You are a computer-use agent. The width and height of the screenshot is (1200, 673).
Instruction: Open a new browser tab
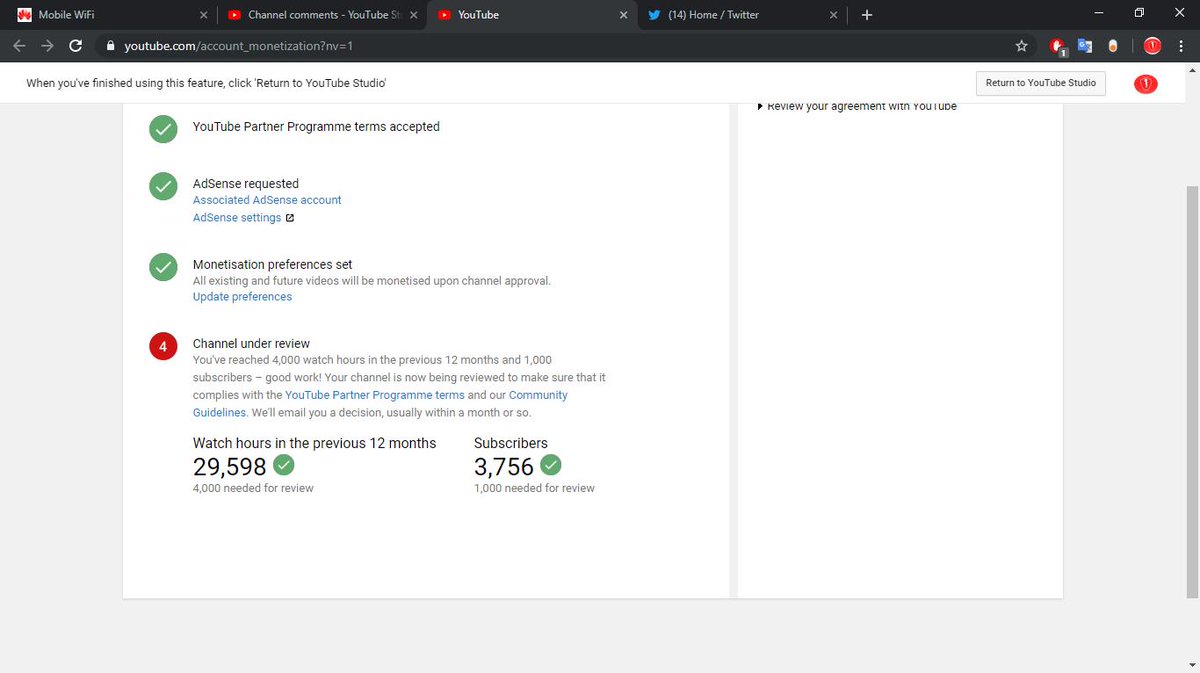click(x=867, y=15)
